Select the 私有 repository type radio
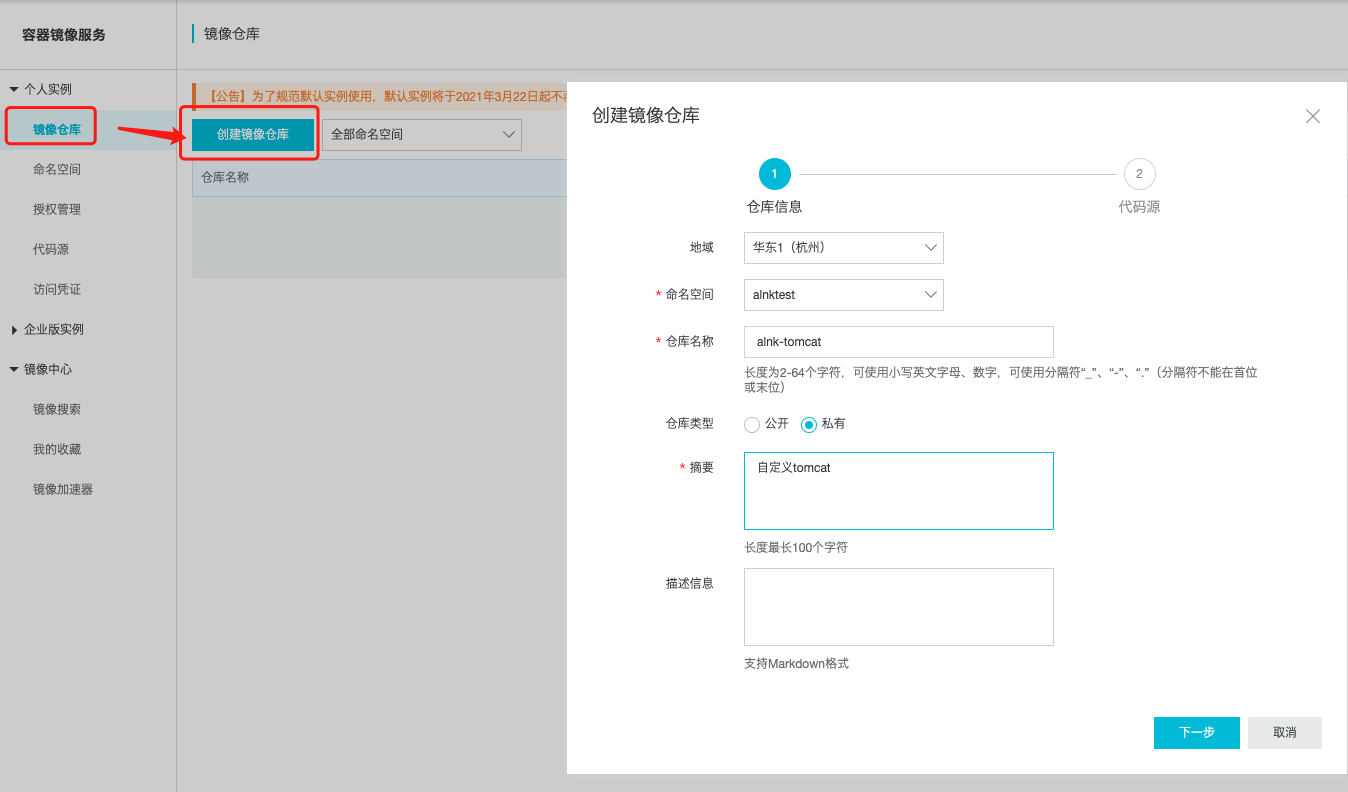Viewport: 1348px width, 792px height. pyautogui.click(x=809, y=424)
